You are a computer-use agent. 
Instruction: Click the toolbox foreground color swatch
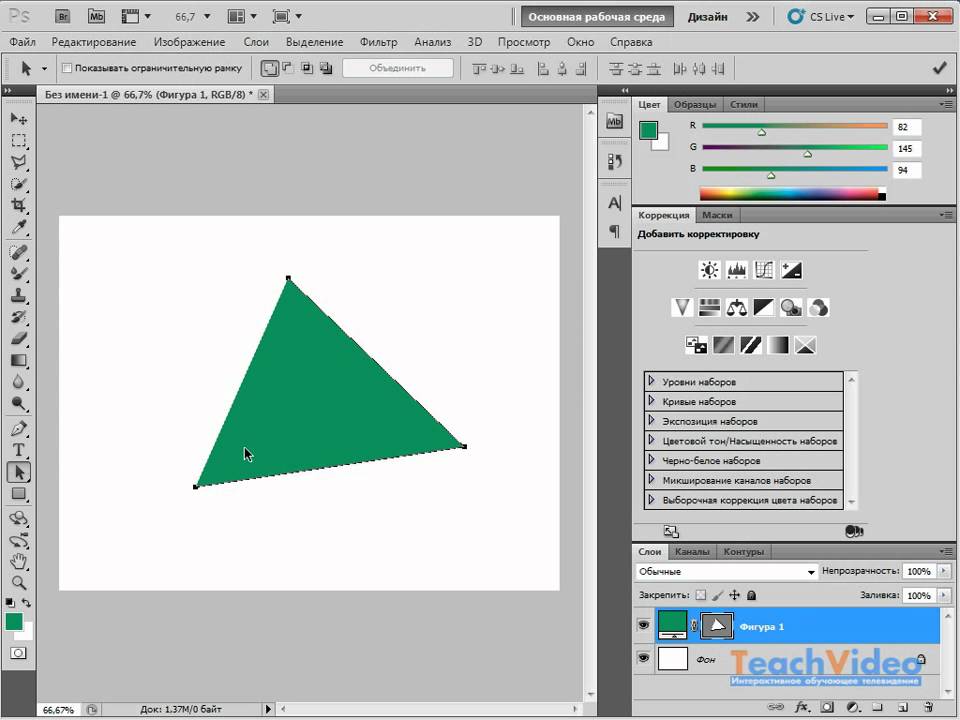[x=14, y=622]
